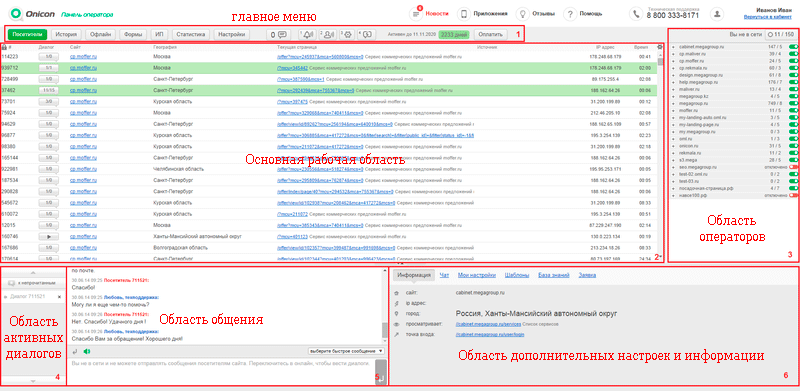Screen dimensions: 800x391
Task: Open the Формы section
Action: [133, 35]
